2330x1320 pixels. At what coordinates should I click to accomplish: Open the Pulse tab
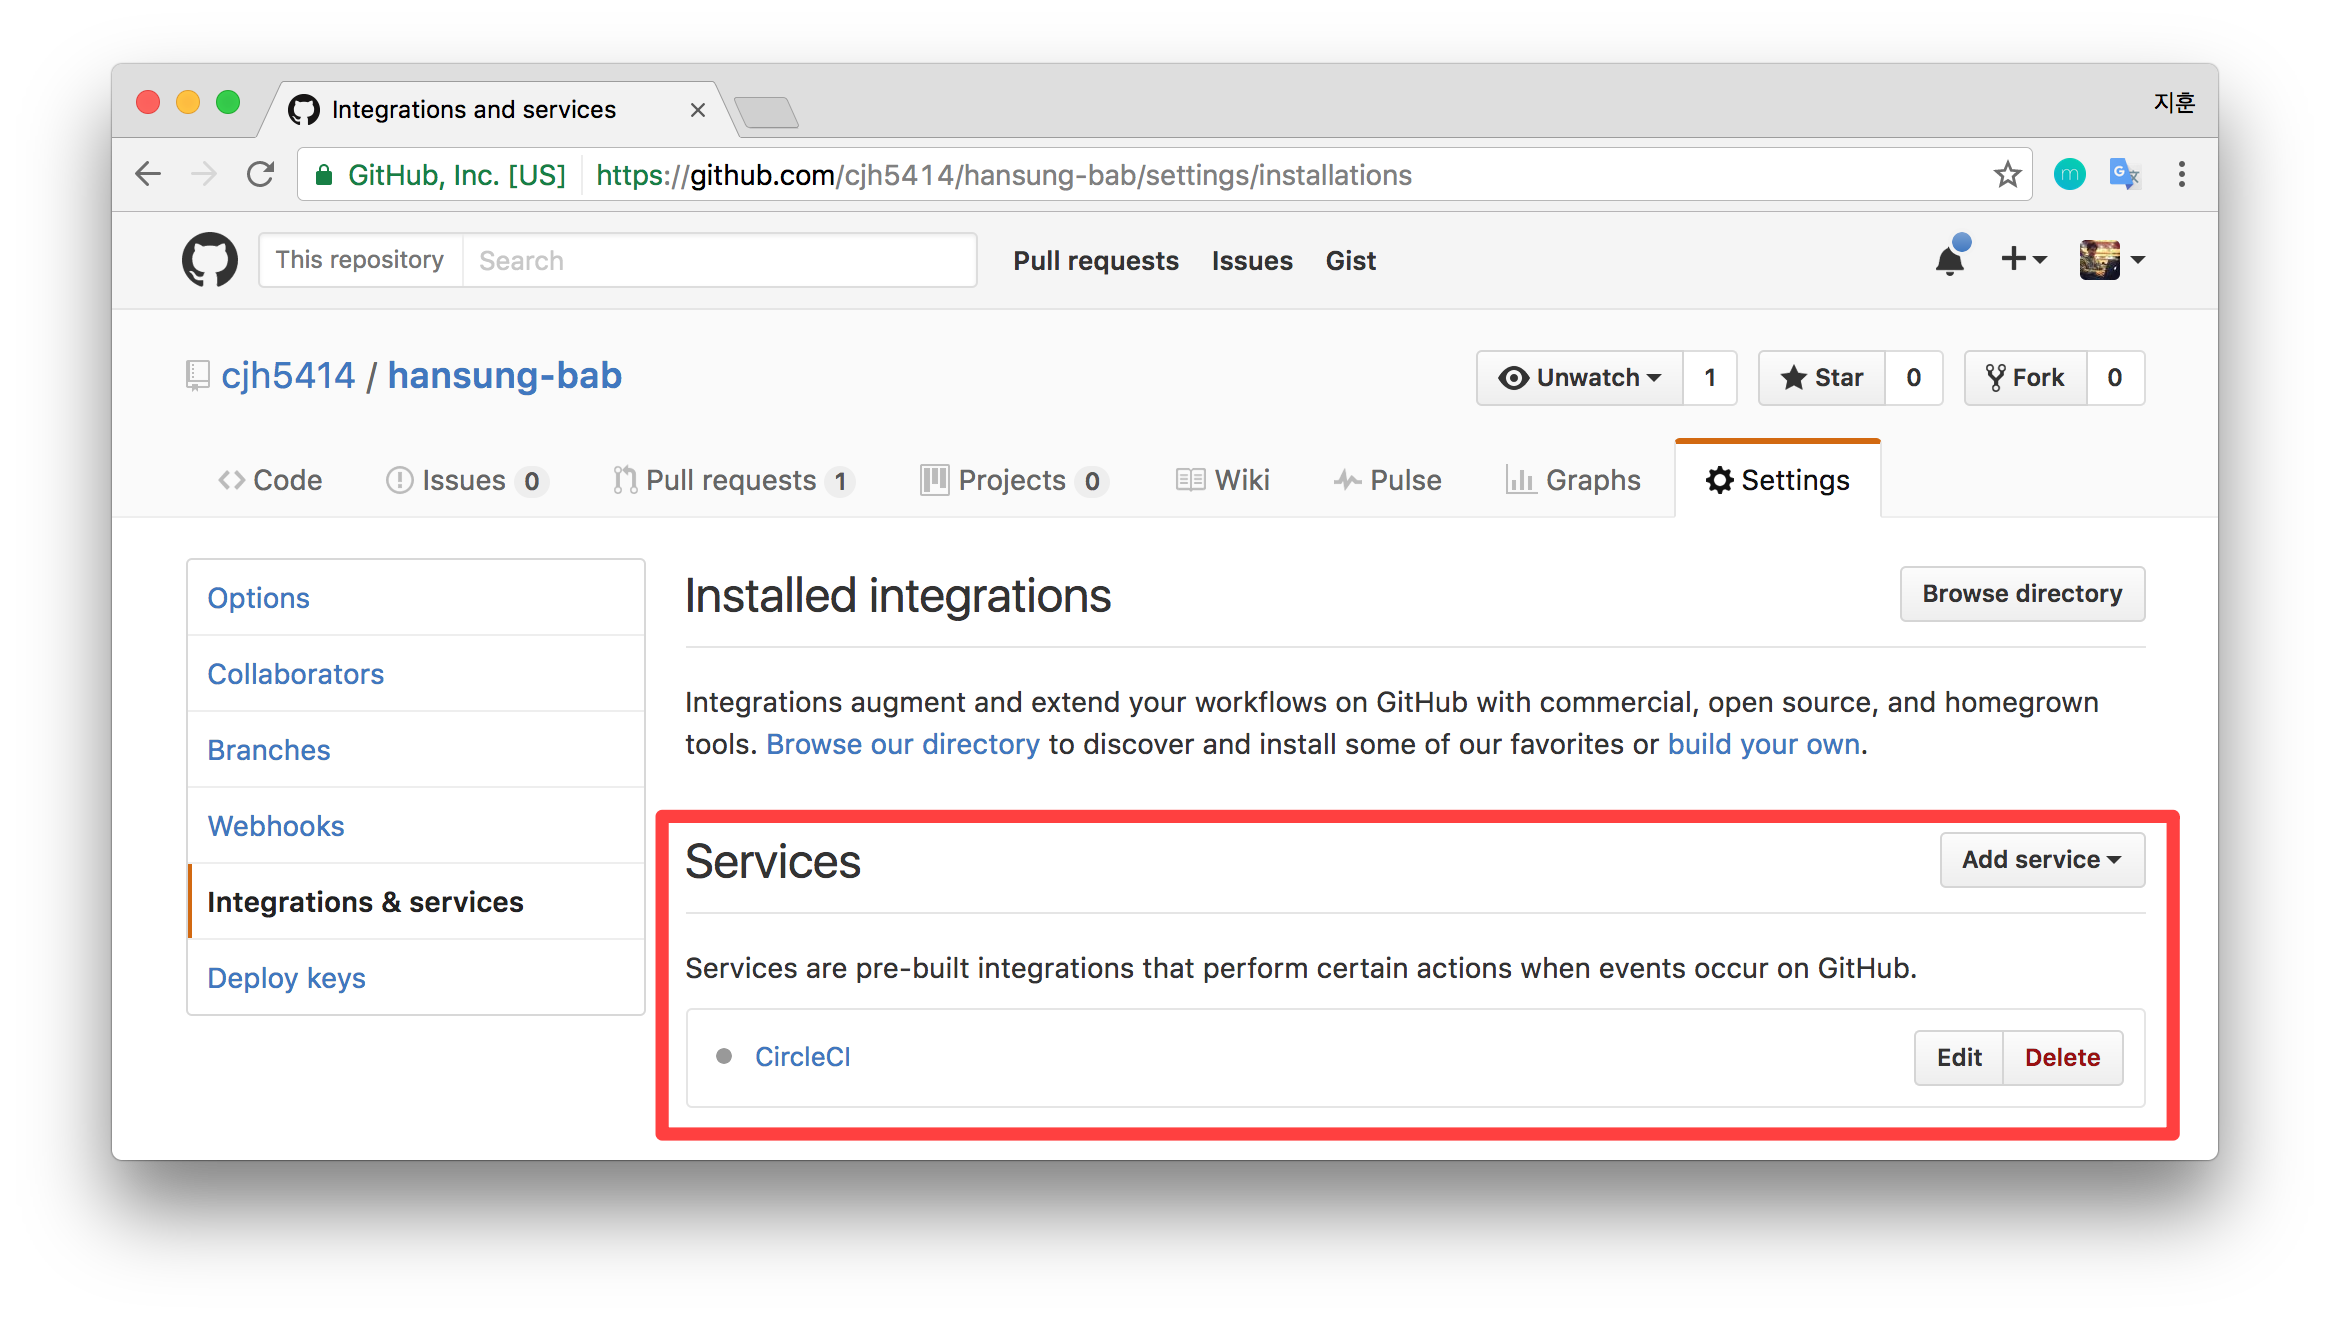[x=1387, y=480]
